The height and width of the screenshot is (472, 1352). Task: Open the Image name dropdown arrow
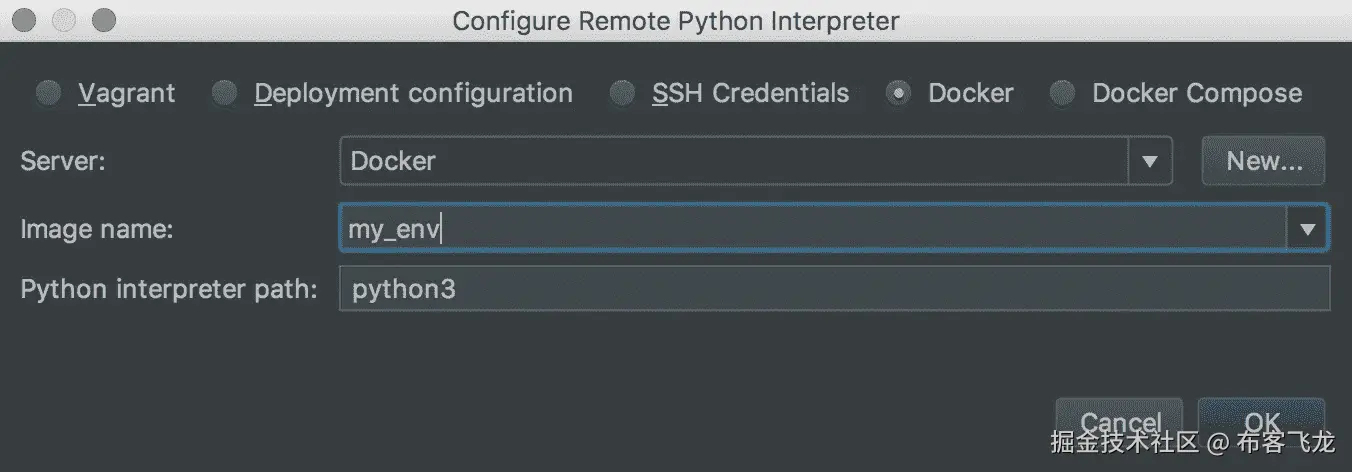click(1307, 229)
